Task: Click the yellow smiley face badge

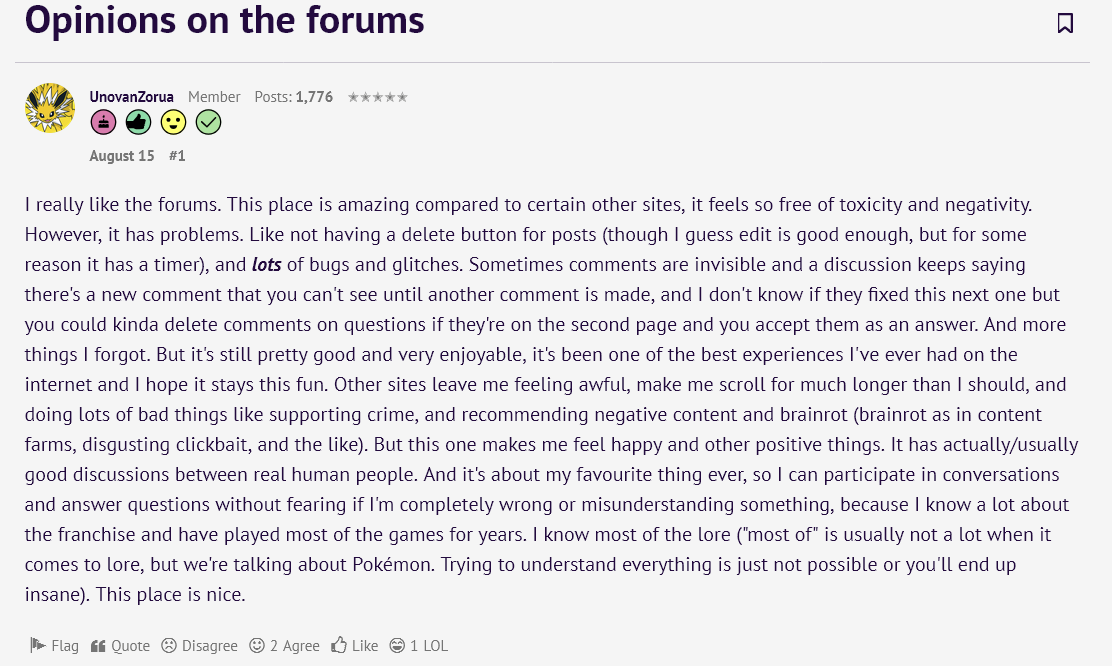Action: coord(173,123)
